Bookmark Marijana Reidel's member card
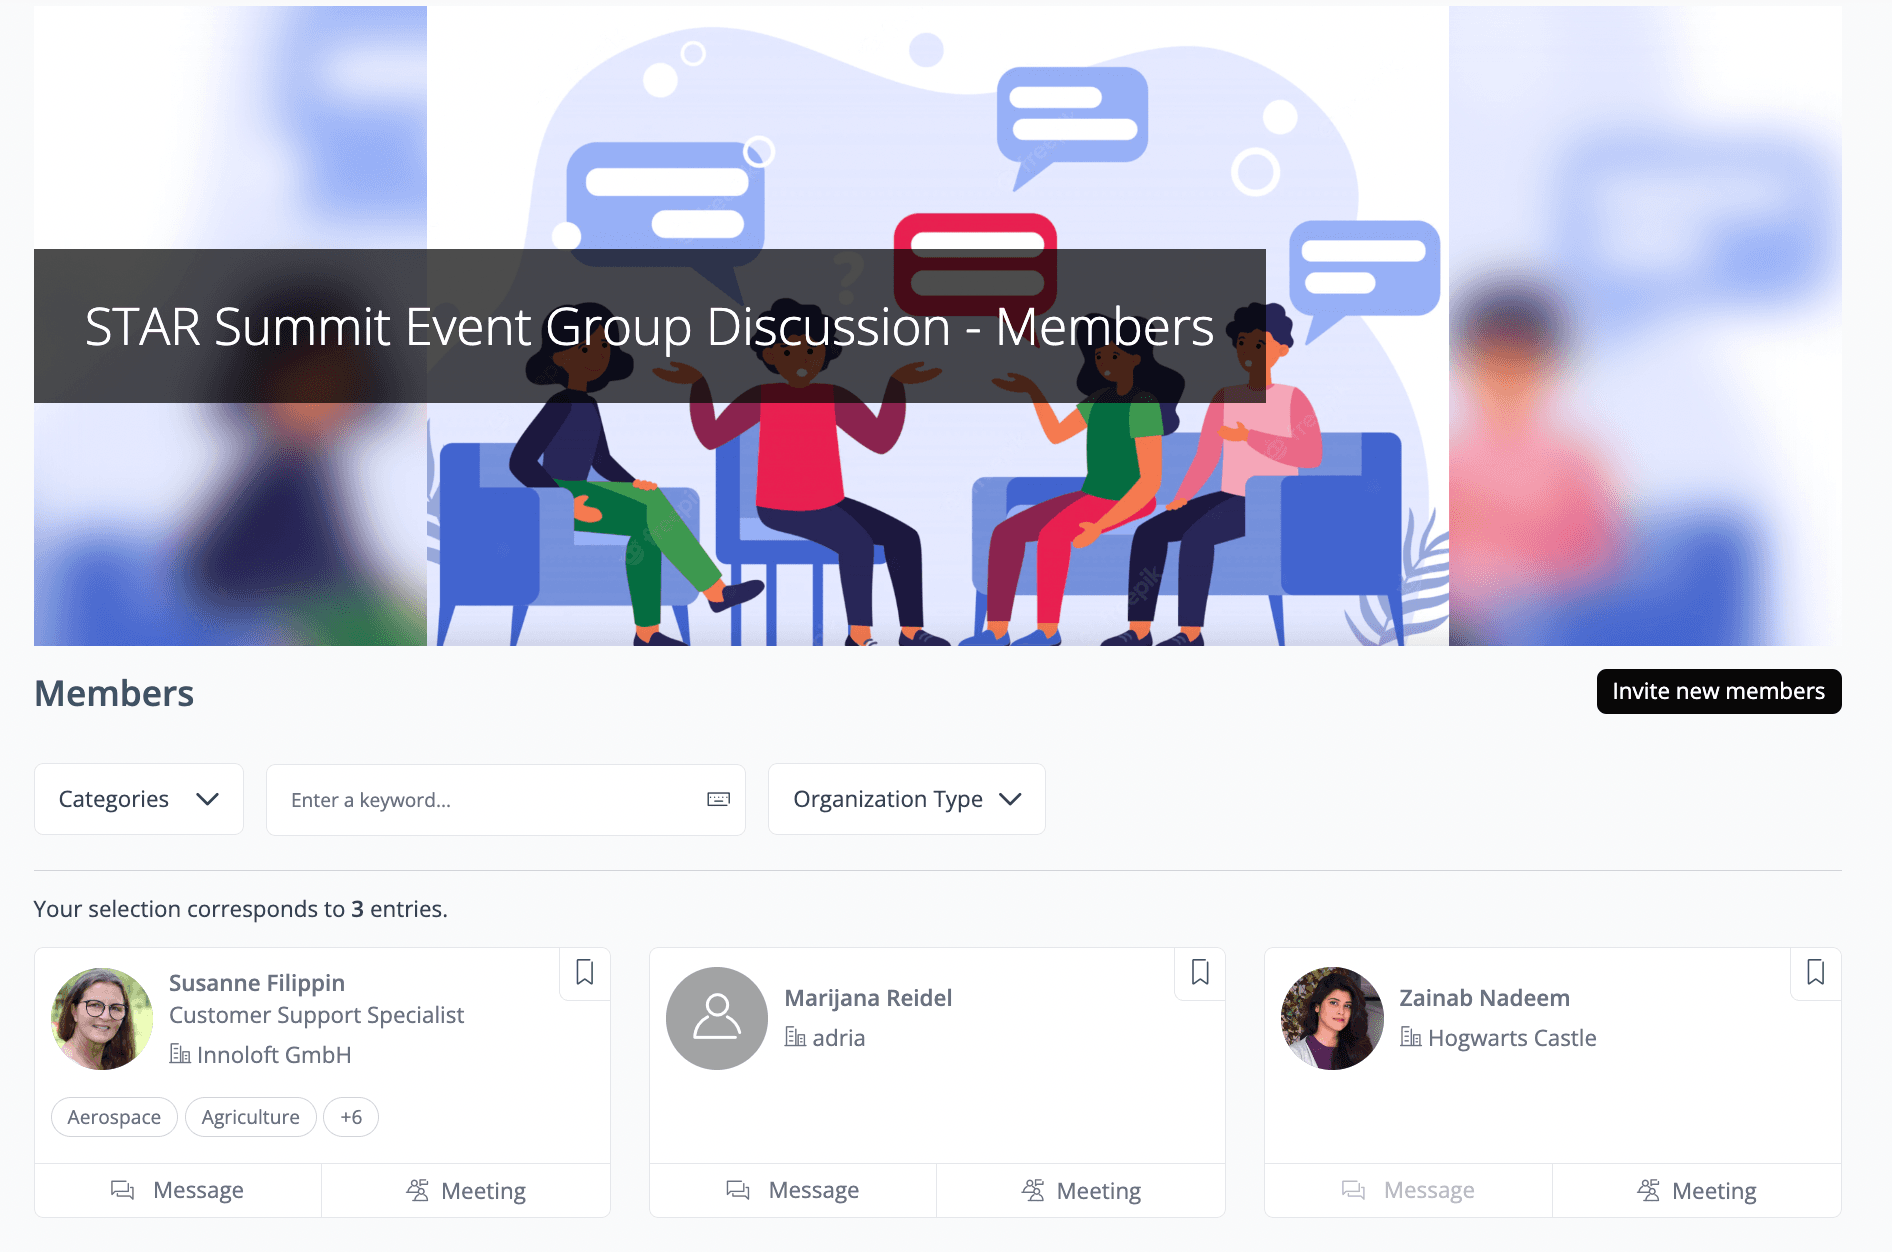 coord(1200,972)
